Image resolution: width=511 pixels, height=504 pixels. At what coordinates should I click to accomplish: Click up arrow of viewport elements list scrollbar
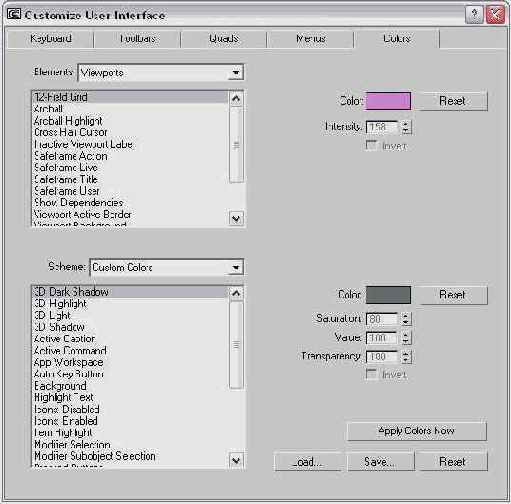[236, 98]
